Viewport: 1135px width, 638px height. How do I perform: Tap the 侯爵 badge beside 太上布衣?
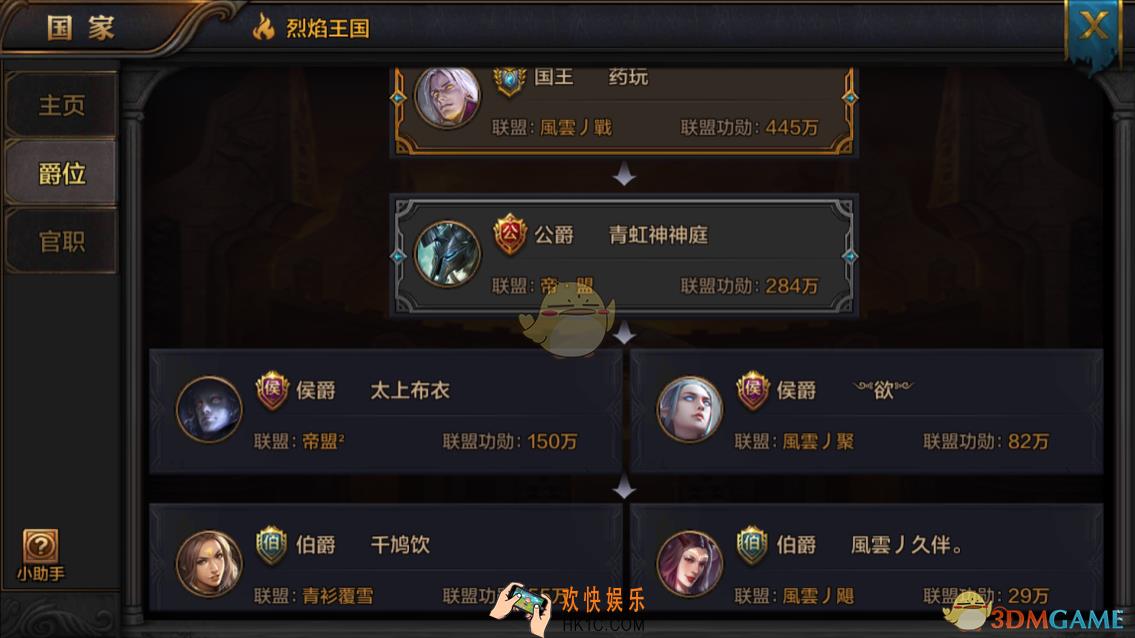272,390
